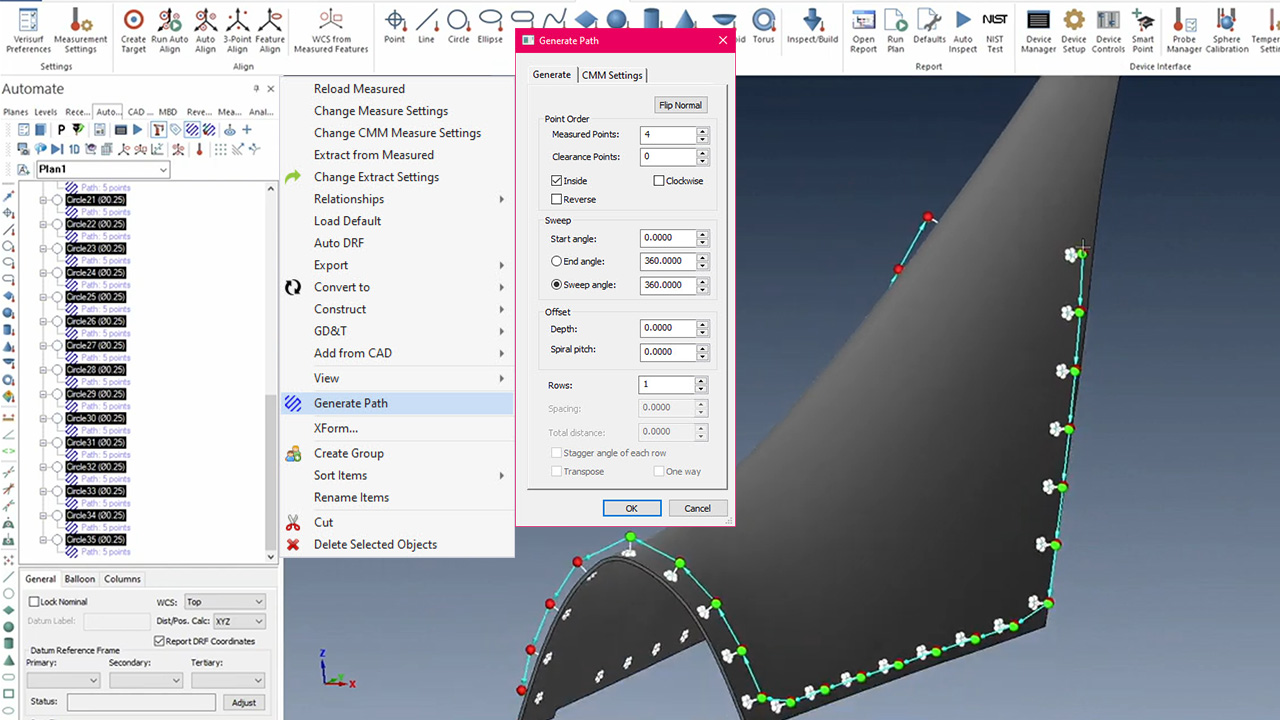Click the Run Plan icon
The image size is (1280, 720).
(896, 31)
